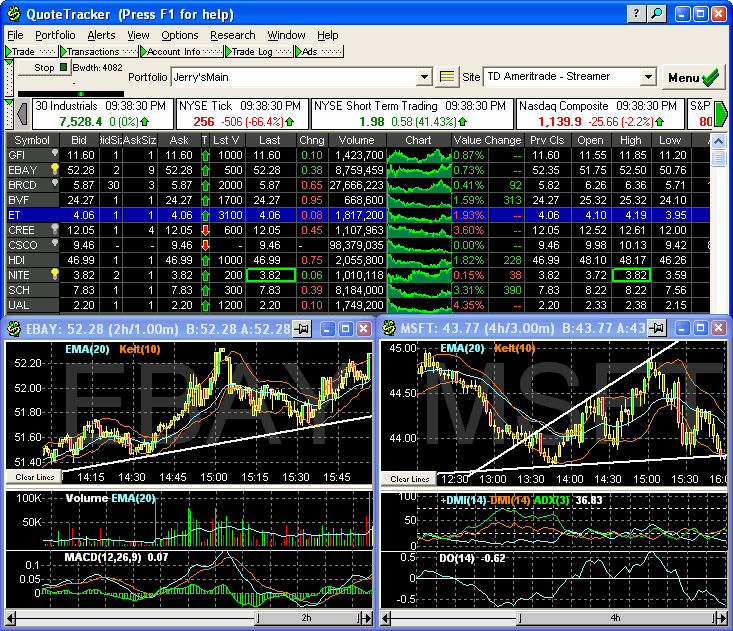Pin the MSFT chart window
This screenshot has width=733, height=631.
coord(657,329)
